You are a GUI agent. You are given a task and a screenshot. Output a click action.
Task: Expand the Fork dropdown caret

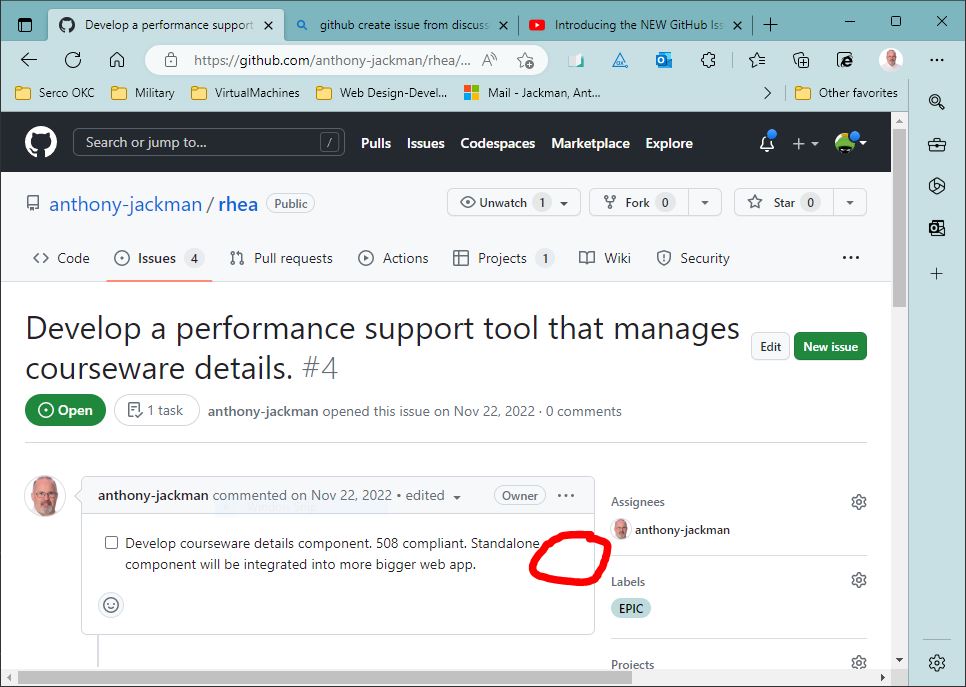tap(707, 201)
